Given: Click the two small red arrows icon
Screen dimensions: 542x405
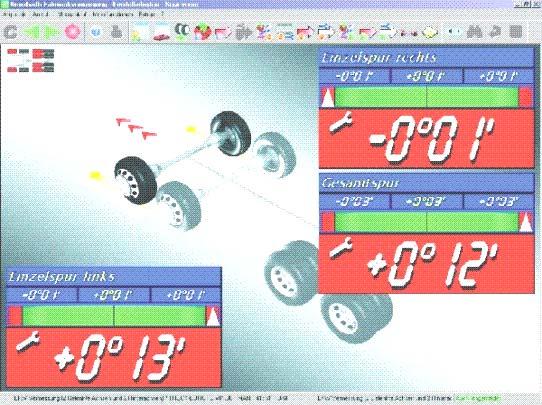Looking at the screenshot, I should [409, 34].
